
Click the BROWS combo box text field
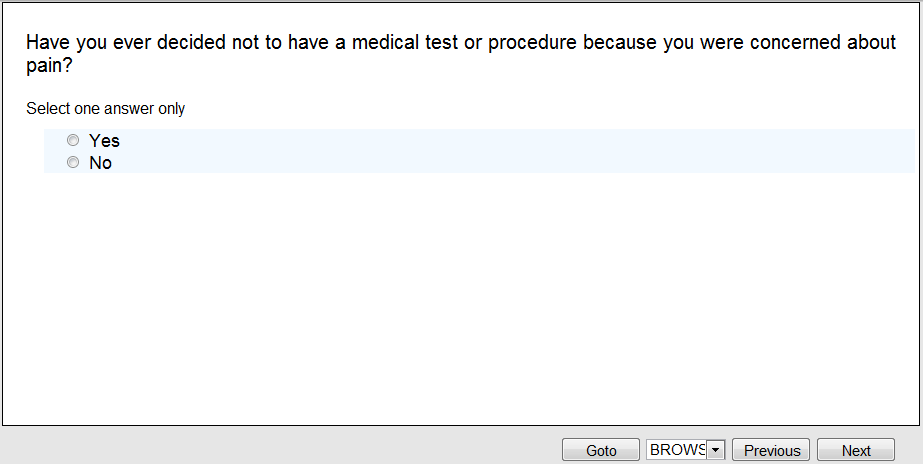pyautogui.click(x=677, y=450)
